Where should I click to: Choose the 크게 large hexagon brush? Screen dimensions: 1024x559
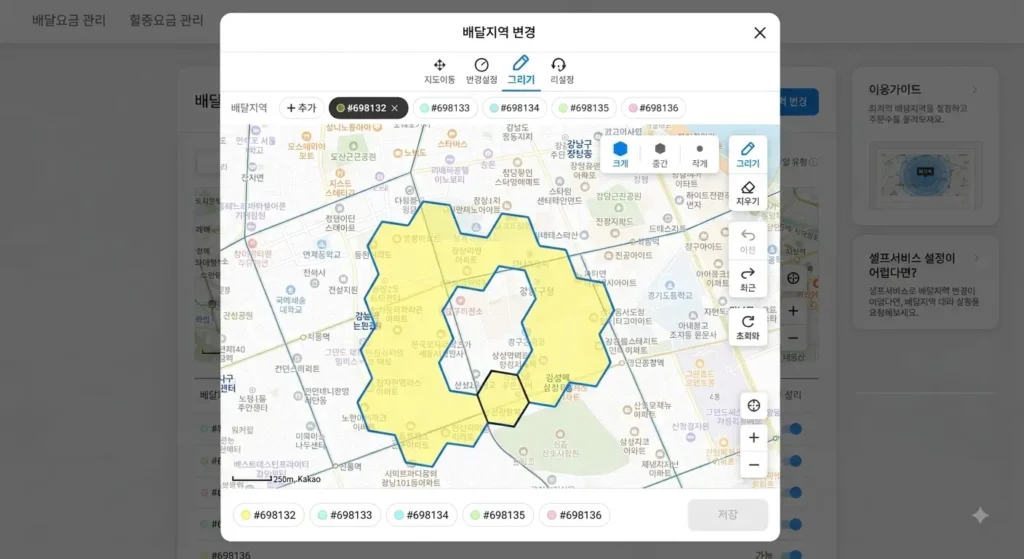coord(620,155)
